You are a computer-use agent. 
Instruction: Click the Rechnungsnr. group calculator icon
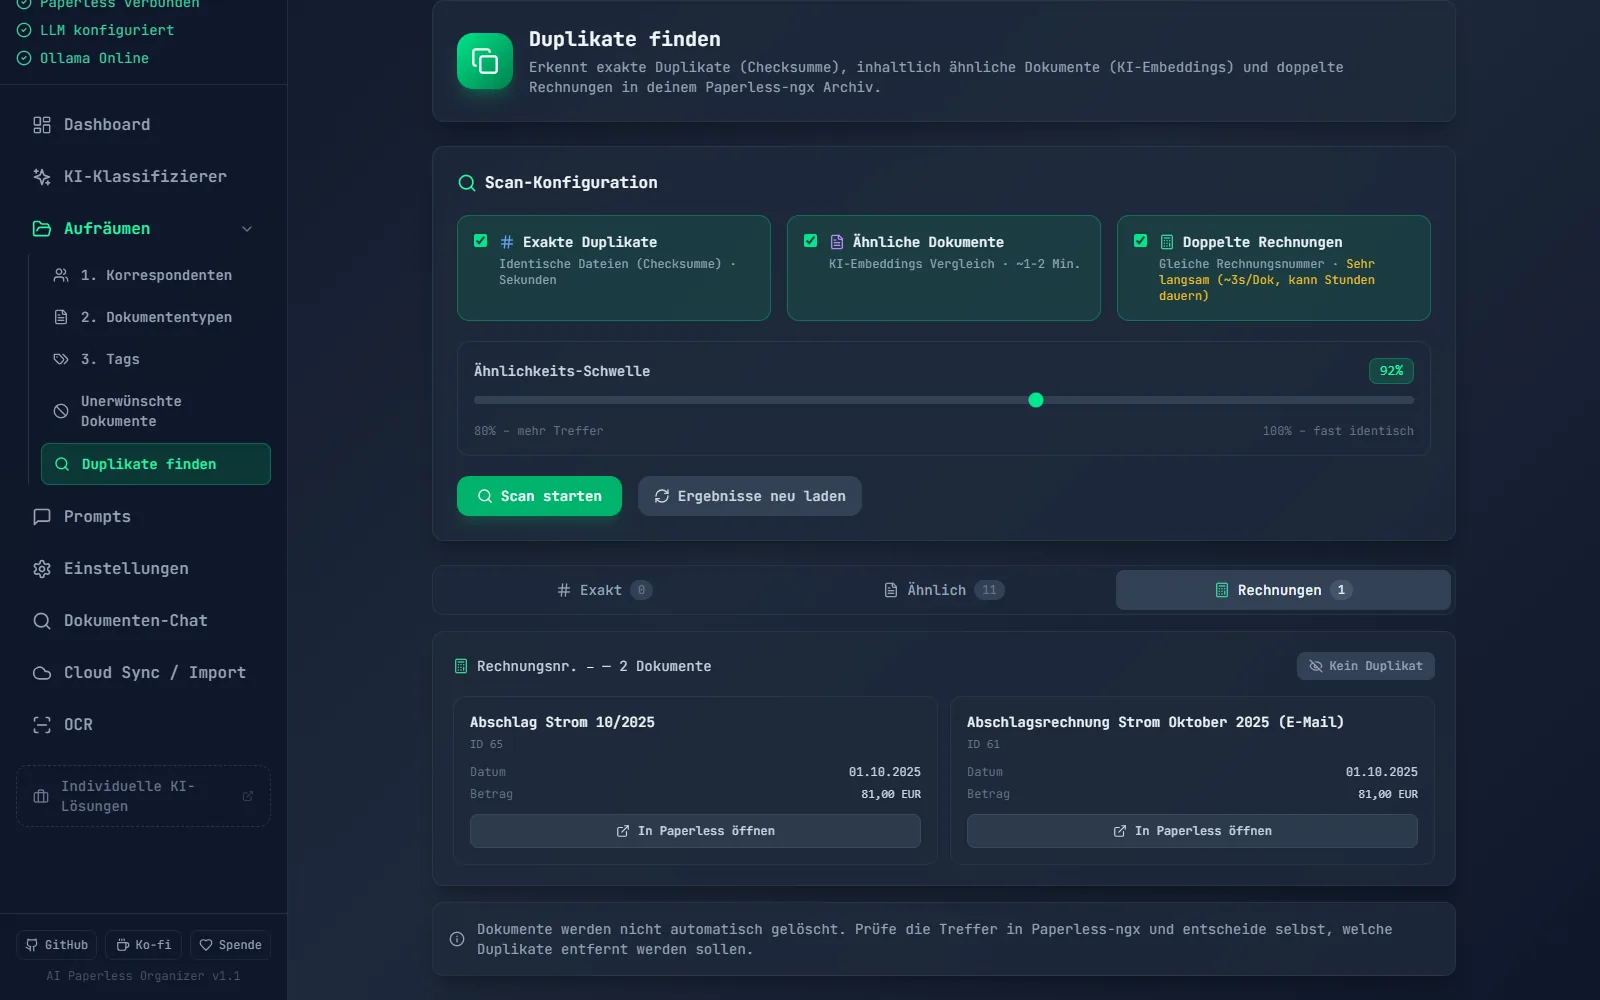[x=461, y=666]
